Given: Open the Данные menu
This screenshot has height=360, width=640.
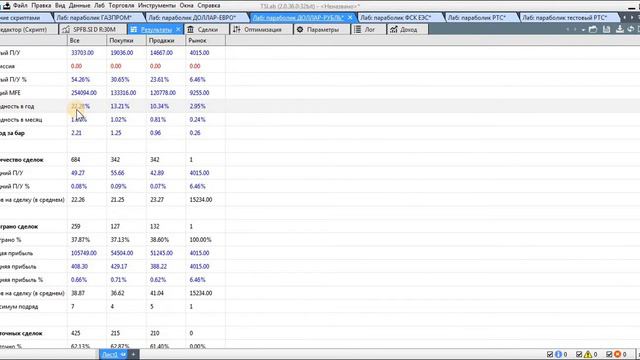Looking at the screenshot, I should [80, 6].
